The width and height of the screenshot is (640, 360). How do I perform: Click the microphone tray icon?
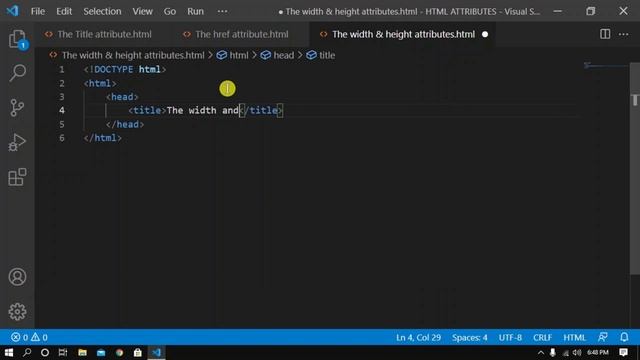point(552,352)
